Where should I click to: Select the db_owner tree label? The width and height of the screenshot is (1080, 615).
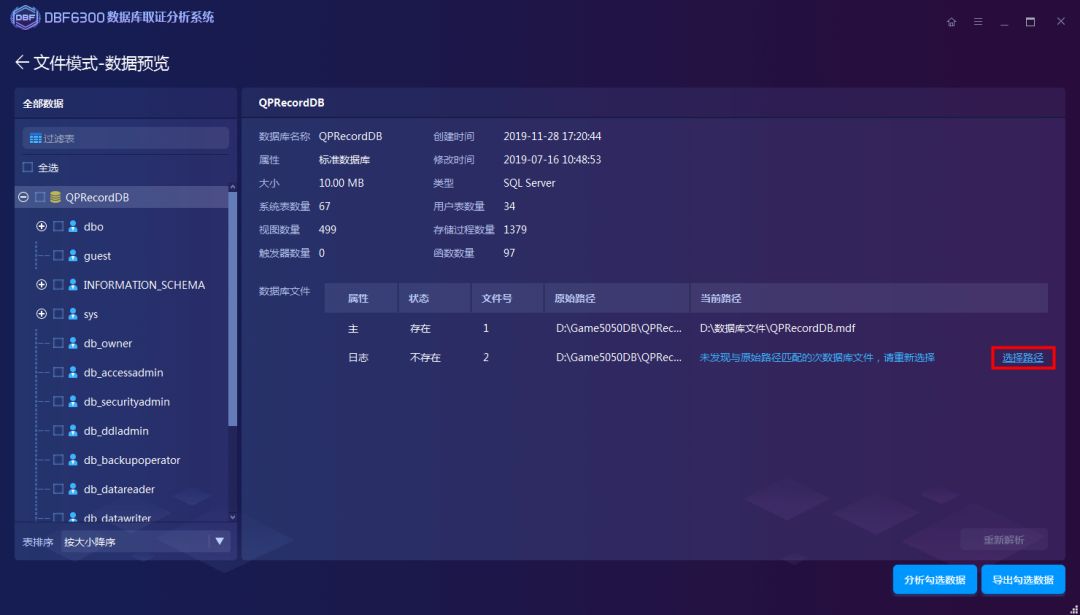click(x=108, y=344)
